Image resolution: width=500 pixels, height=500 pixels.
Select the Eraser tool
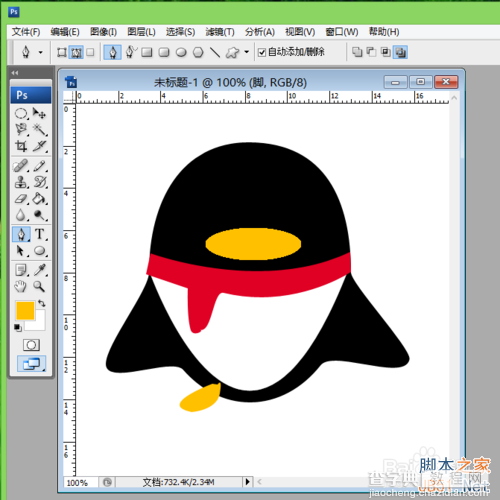coord(21,199)
